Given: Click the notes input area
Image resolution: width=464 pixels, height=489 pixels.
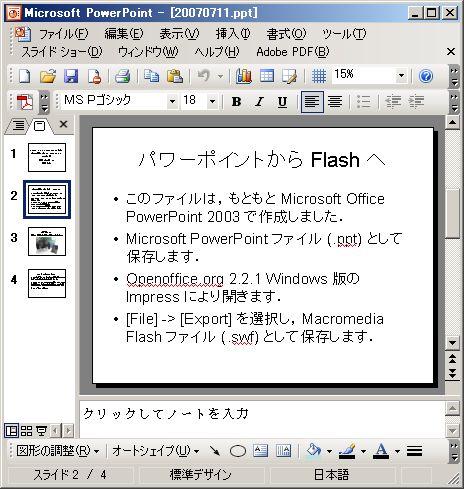Looking at the screenshot, I should 262,419.
